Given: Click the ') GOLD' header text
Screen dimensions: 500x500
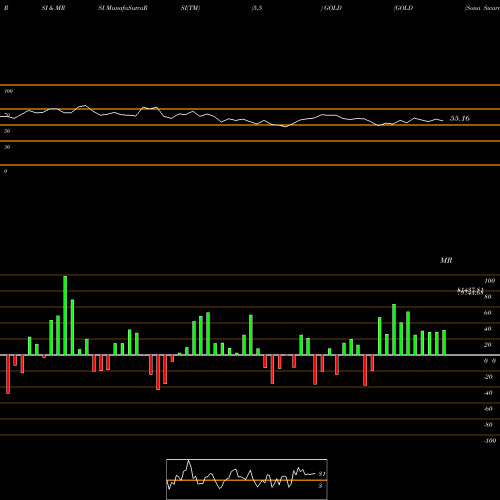Looking at the screenshot, I should coord(331,8).
